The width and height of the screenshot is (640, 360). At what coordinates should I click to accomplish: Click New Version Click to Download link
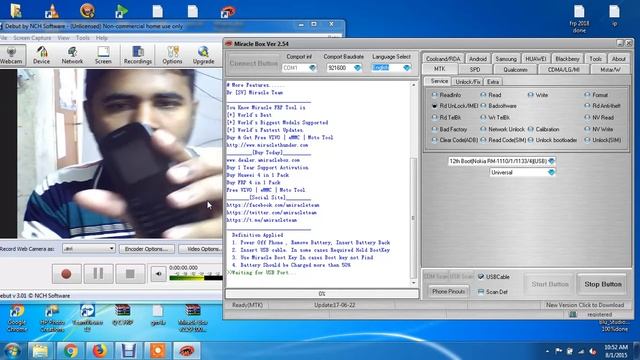585,305
